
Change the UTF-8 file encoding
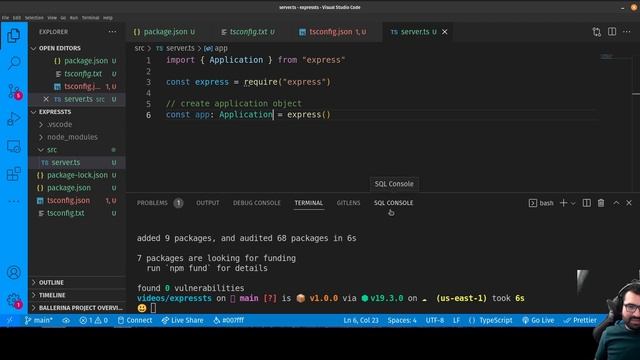[435, 320]
